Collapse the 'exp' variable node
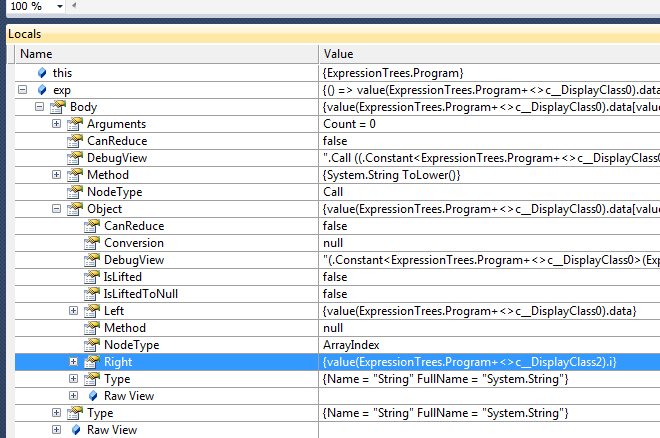Screen dimensions: 660x438 tap(23, 90)
